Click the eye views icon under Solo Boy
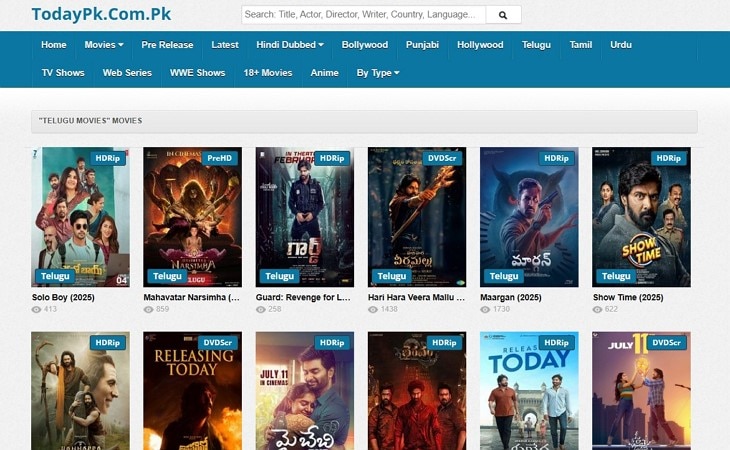The width and height of the screenshot is (730, 450). point(36,309)
